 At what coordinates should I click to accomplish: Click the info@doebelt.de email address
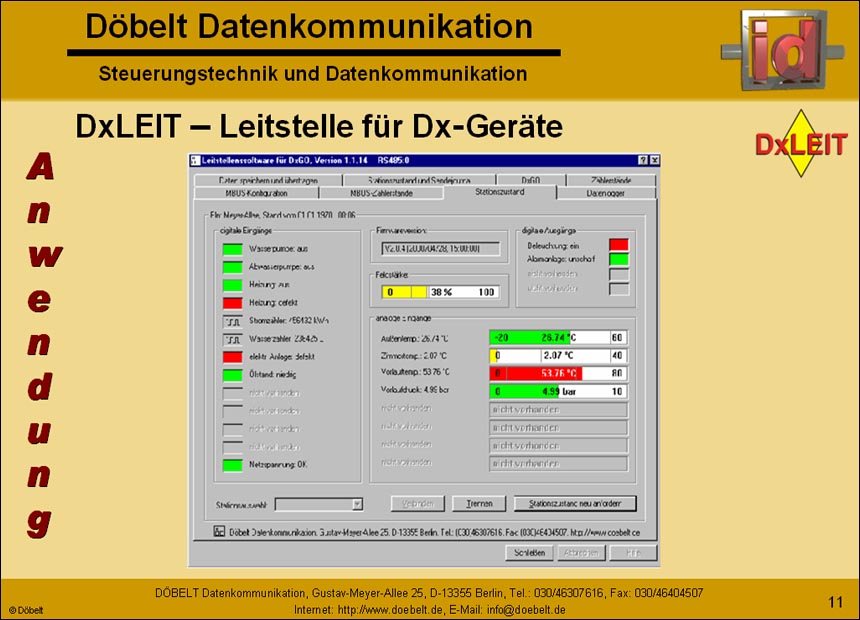(x=526, y=610)
